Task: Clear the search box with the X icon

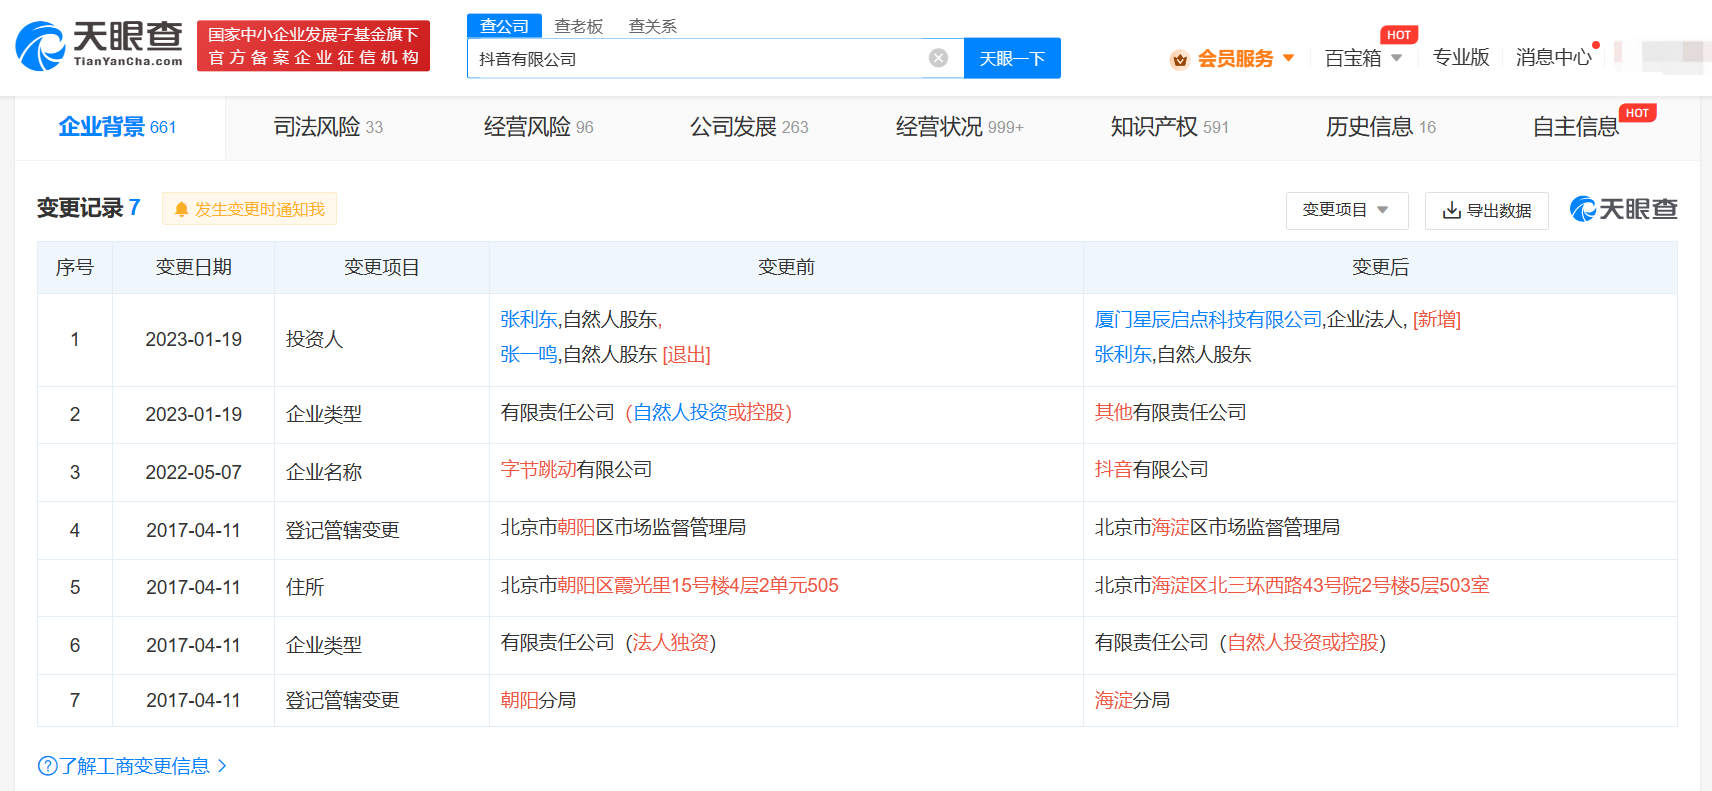Action: point(938,58)
